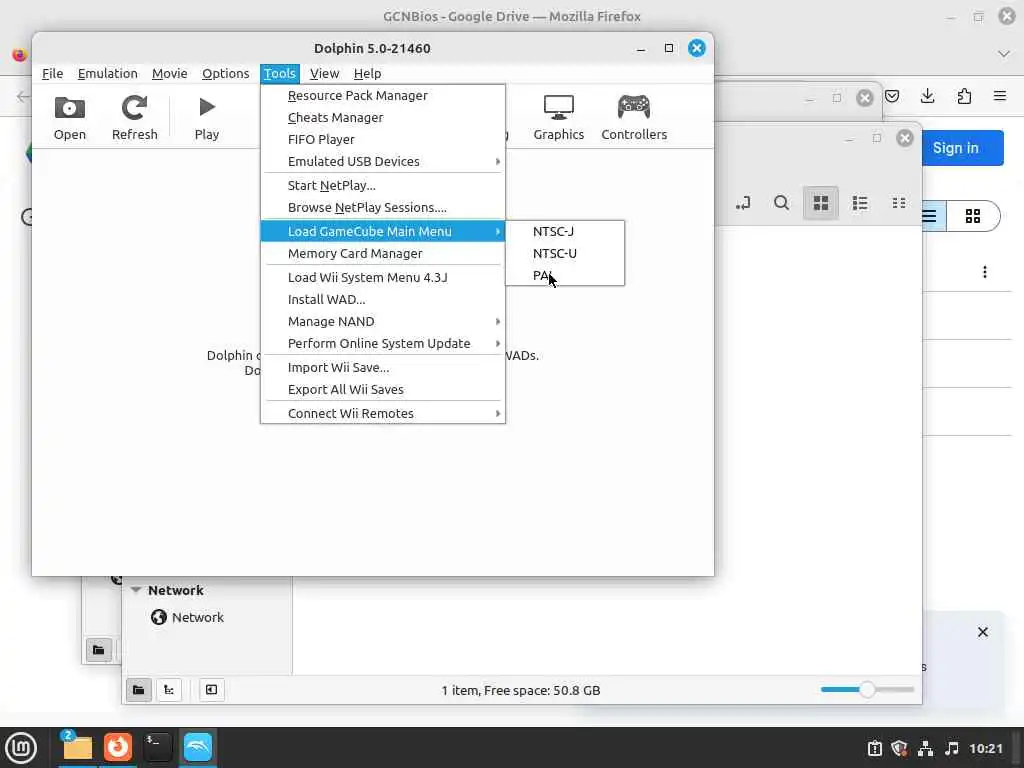Expand Manage NAND submenu
The height and width of the screenshot is (768, 1024).
[383, 321]
